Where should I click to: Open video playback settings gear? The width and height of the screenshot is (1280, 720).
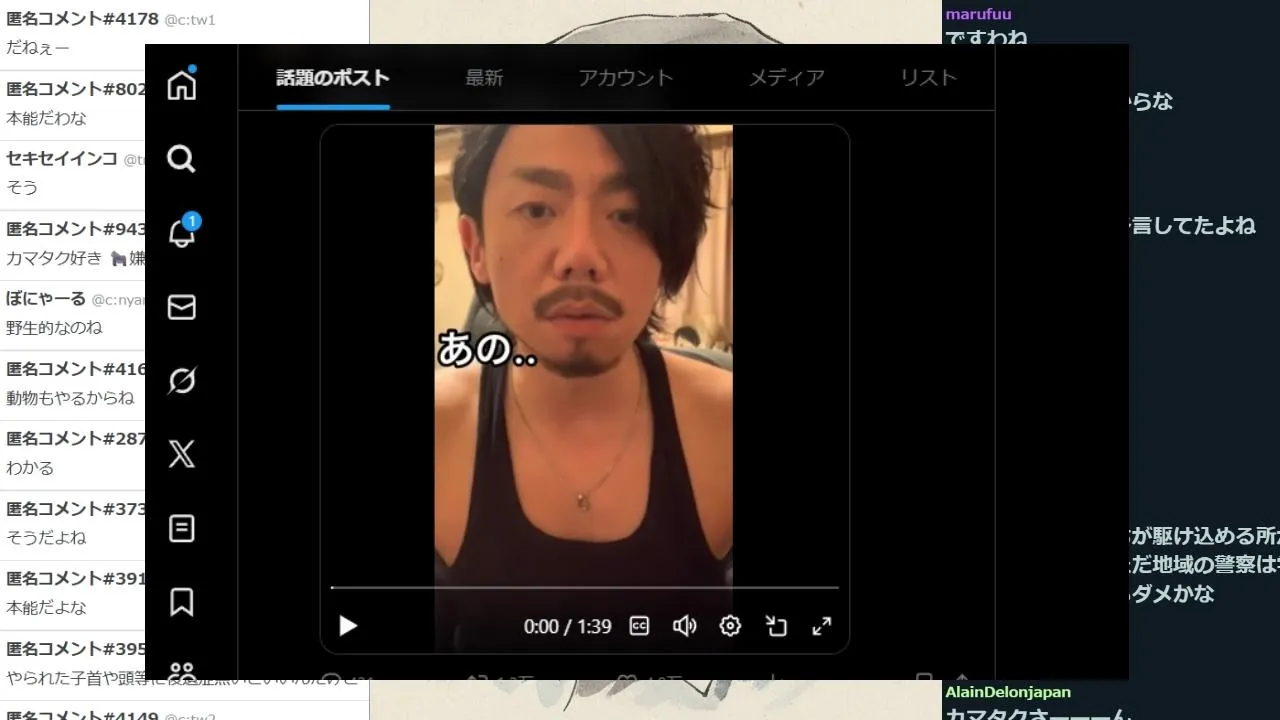(x=730, y=626)
